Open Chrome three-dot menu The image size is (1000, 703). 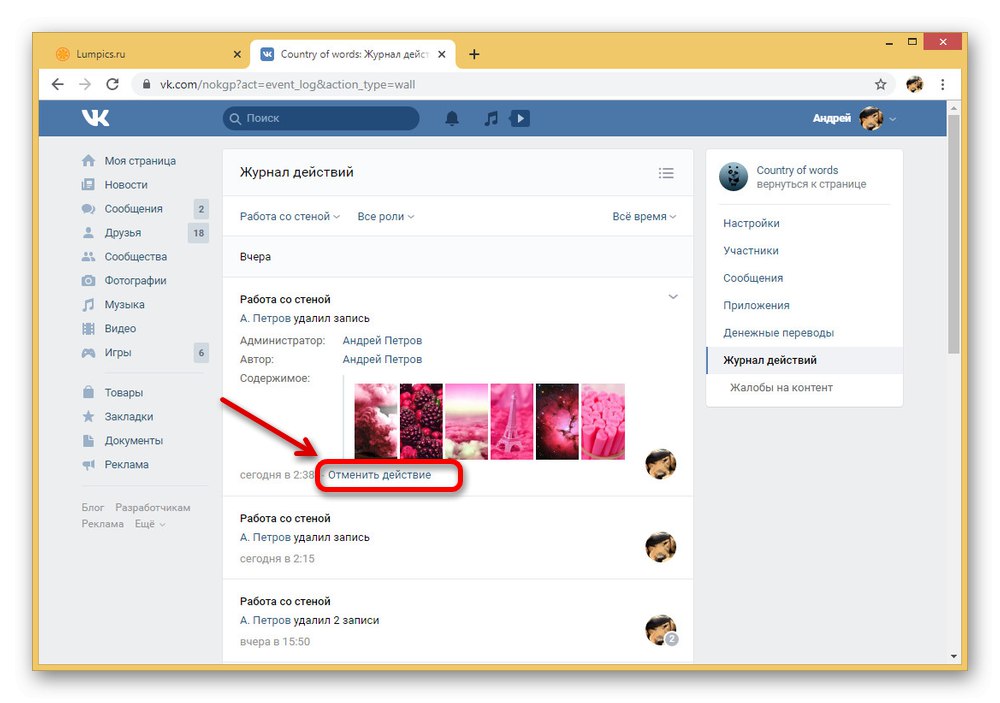click(x=943, y=84)
